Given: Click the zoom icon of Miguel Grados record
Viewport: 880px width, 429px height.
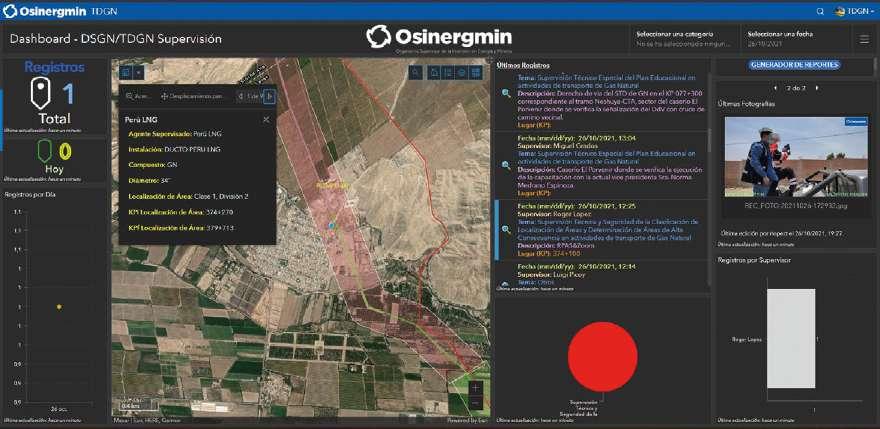Looking at the screenshot, I should pos(506,165).
